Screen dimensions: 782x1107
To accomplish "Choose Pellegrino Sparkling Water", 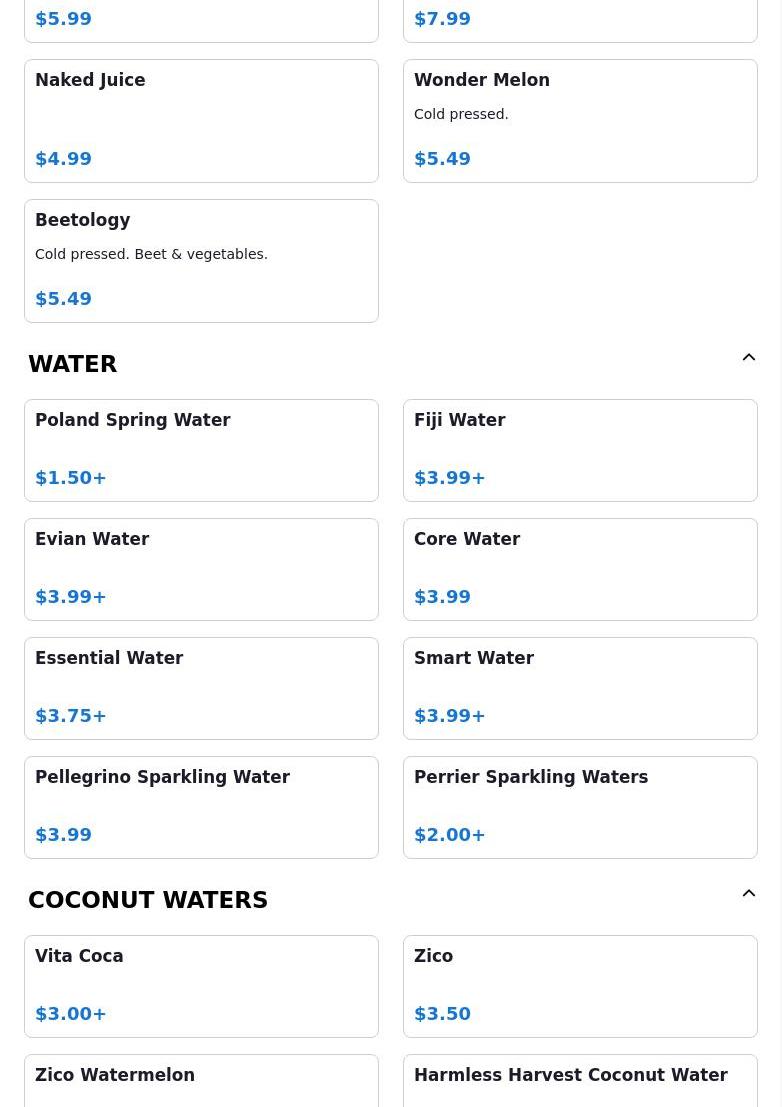I will [201, 807].
